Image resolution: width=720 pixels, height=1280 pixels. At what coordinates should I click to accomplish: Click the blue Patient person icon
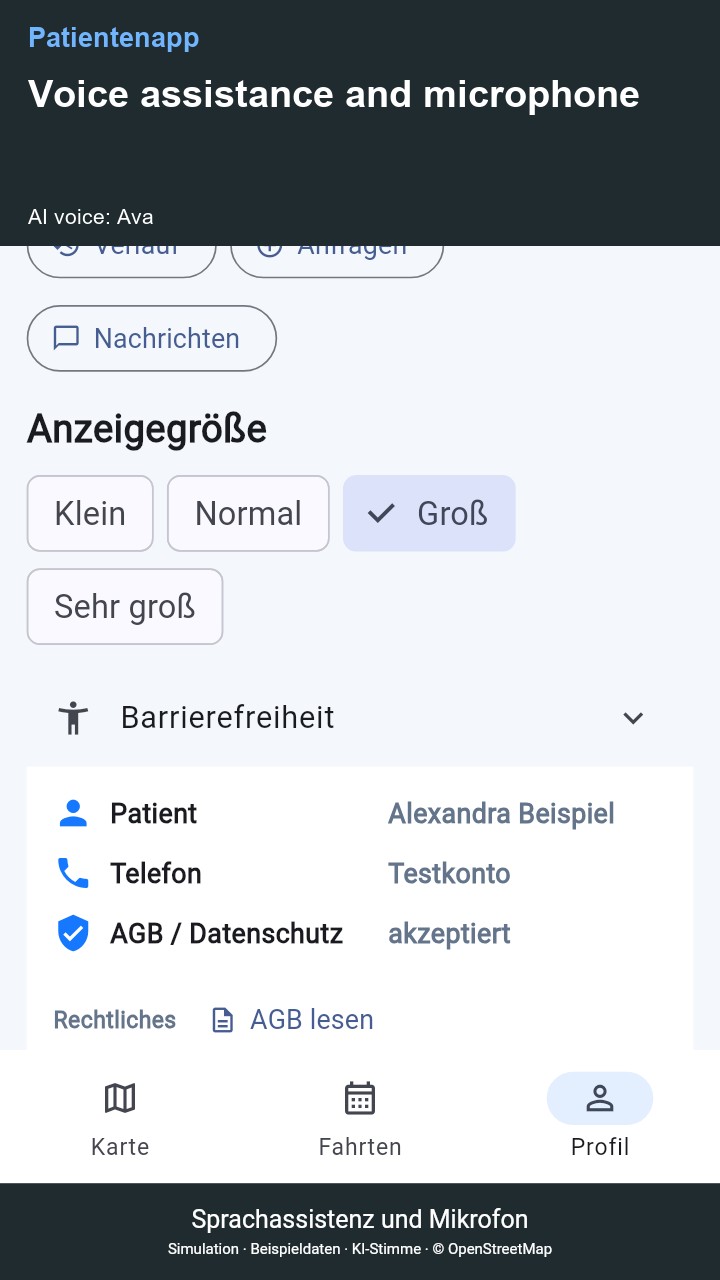73,814
